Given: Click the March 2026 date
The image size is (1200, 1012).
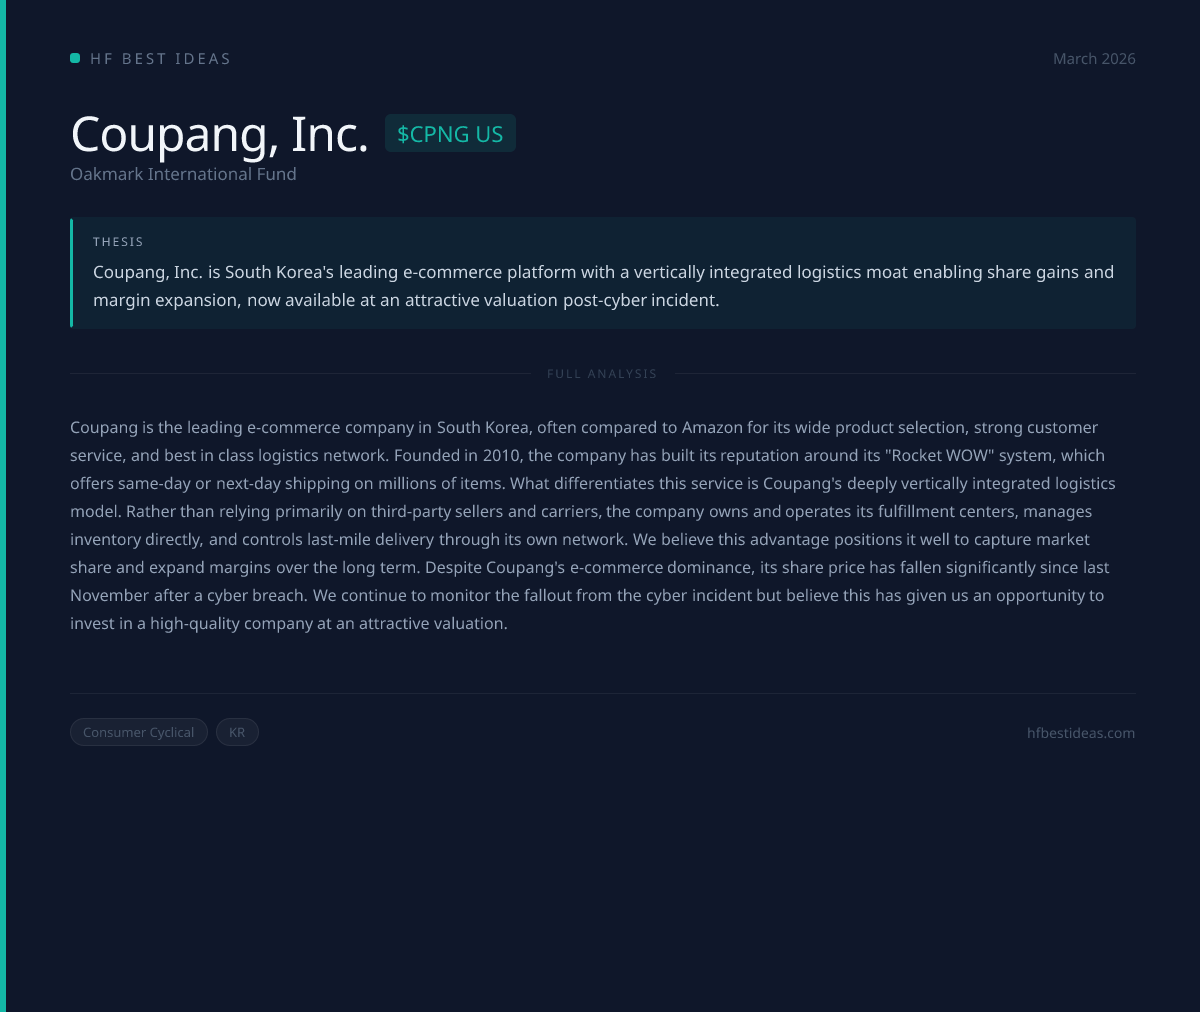Looking at the screenshot, I should pos(1094,59).
